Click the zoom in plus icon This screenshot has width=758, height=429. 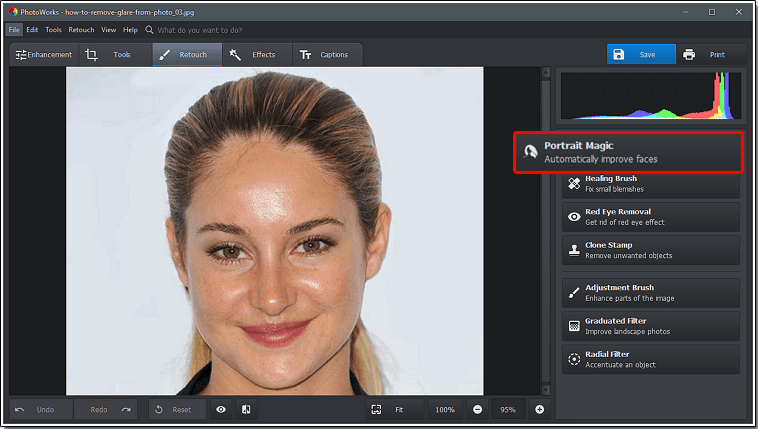(539, 410)
